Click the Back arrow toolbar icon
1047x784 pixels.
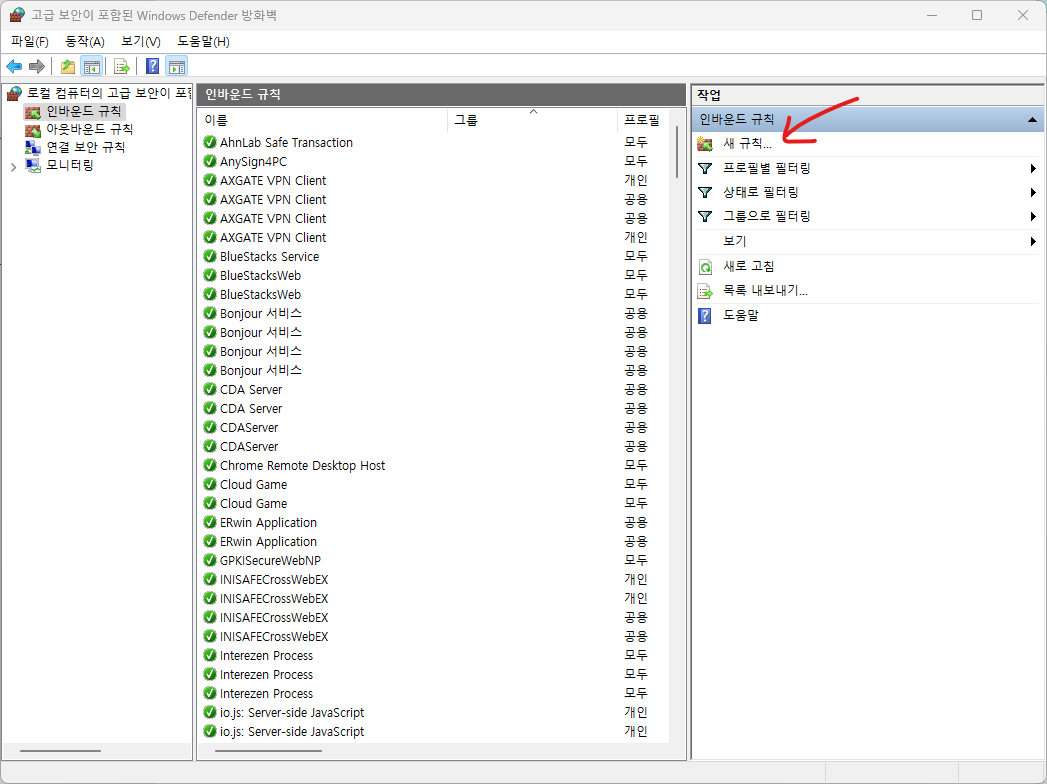tap(14, 66)
